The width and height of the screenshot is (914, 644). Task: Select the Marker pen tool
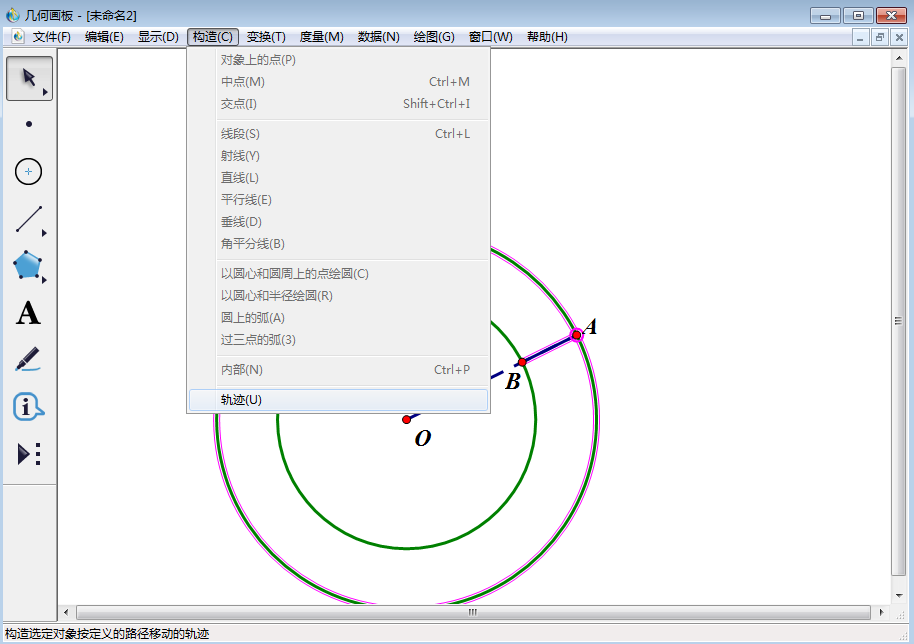(28, 360)
